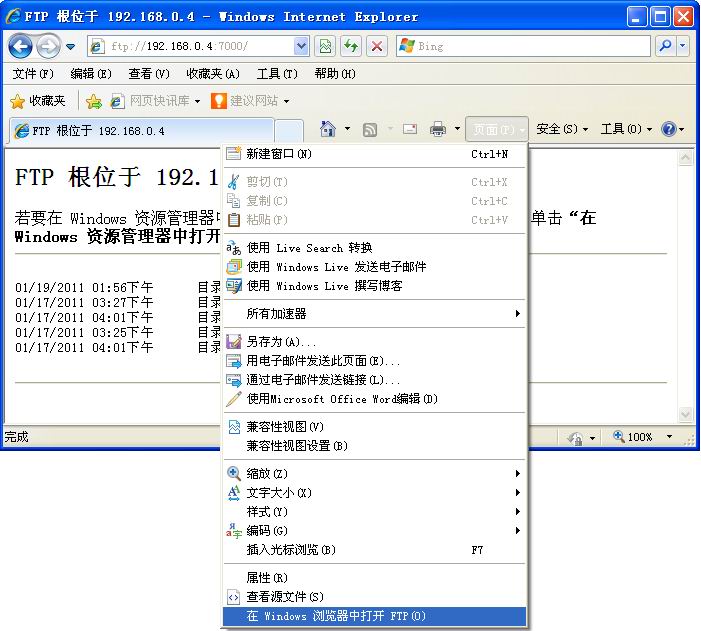Select 在 Windows 浏览器中打开 FTP menu item
This screenshot has width=701, height=631.
click(336, 616)
